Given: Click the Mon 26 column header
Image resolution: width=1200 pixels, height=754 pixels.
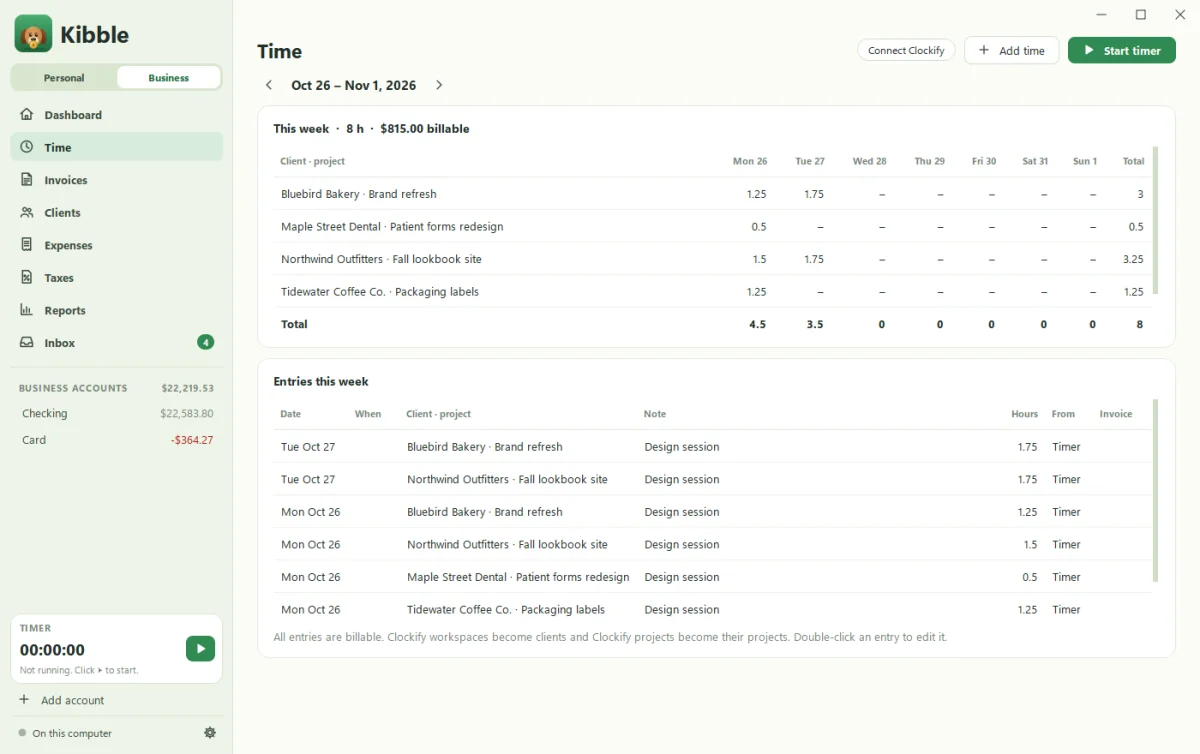Looking at the screenshot, I should pos(750,161).
